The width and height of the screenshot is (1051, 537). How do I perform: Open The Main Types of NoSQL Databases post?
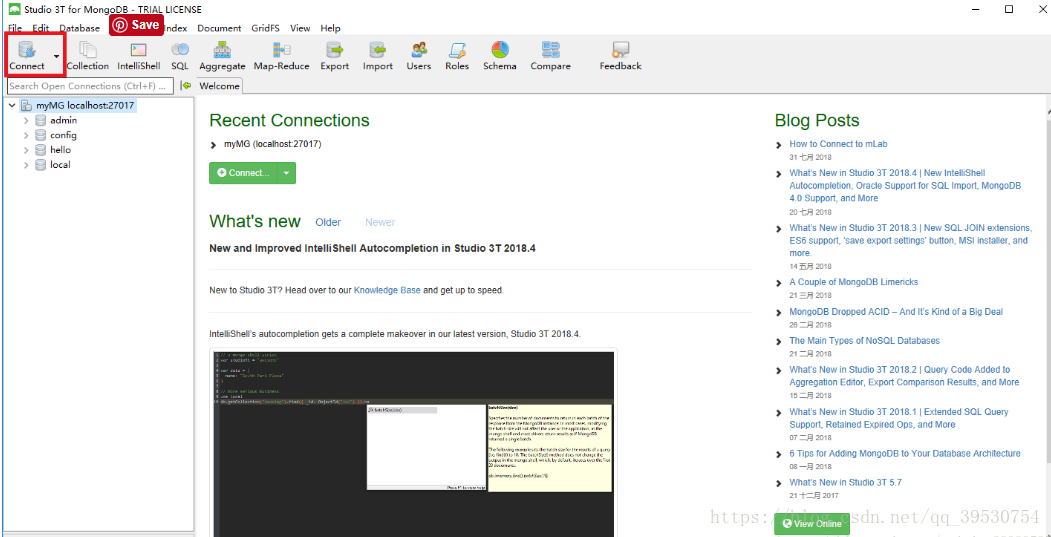click(x=865, y=341)
